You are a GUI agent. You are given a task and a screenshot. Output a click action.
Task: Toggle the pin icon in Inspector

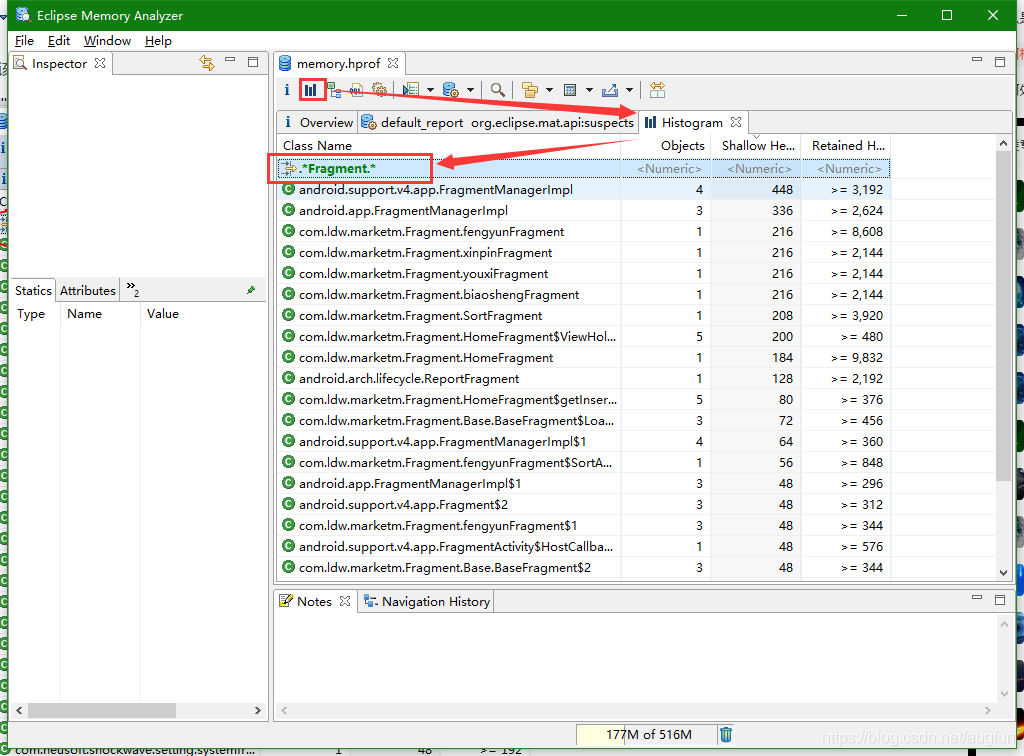click(x=251, y=290)
